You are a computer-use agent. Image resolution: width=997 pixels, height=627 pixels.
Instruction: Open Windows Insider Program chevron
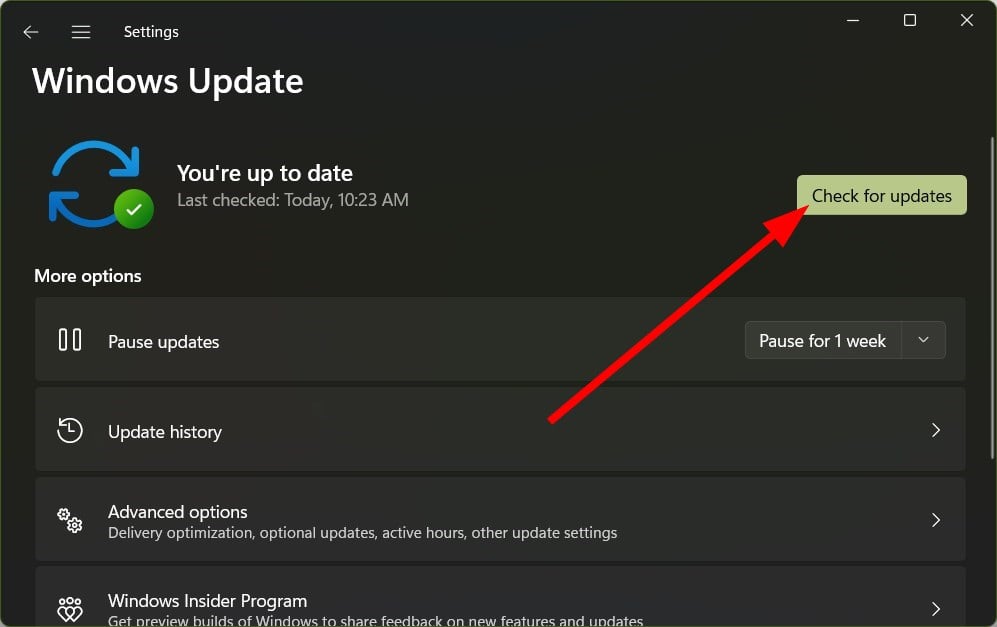935,609
